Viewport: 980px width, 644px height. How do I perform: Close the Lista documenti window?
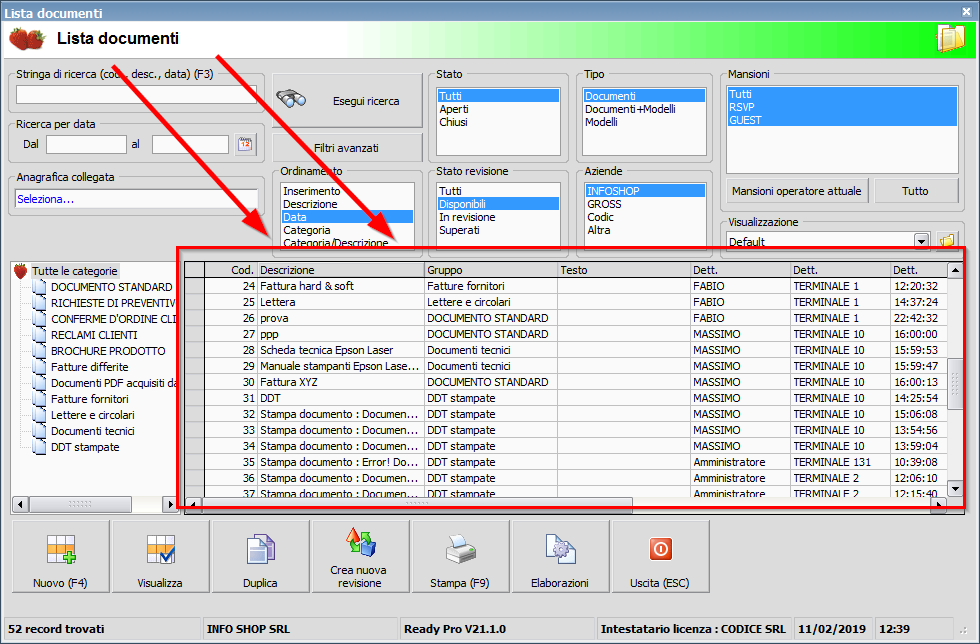966,11
